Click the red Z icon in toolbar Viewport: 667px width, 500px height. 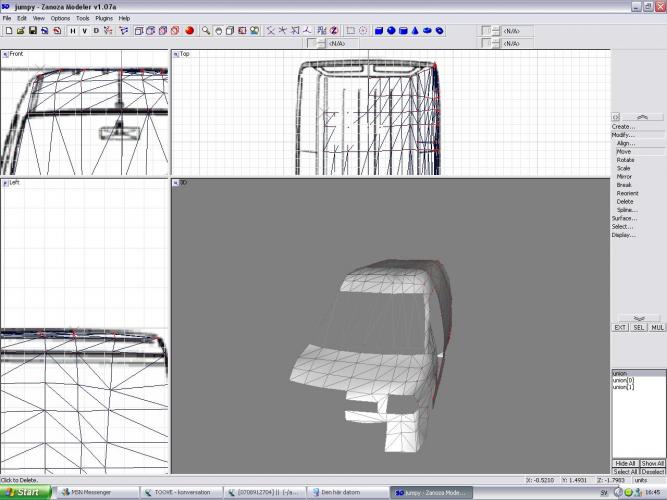(334, 30)
